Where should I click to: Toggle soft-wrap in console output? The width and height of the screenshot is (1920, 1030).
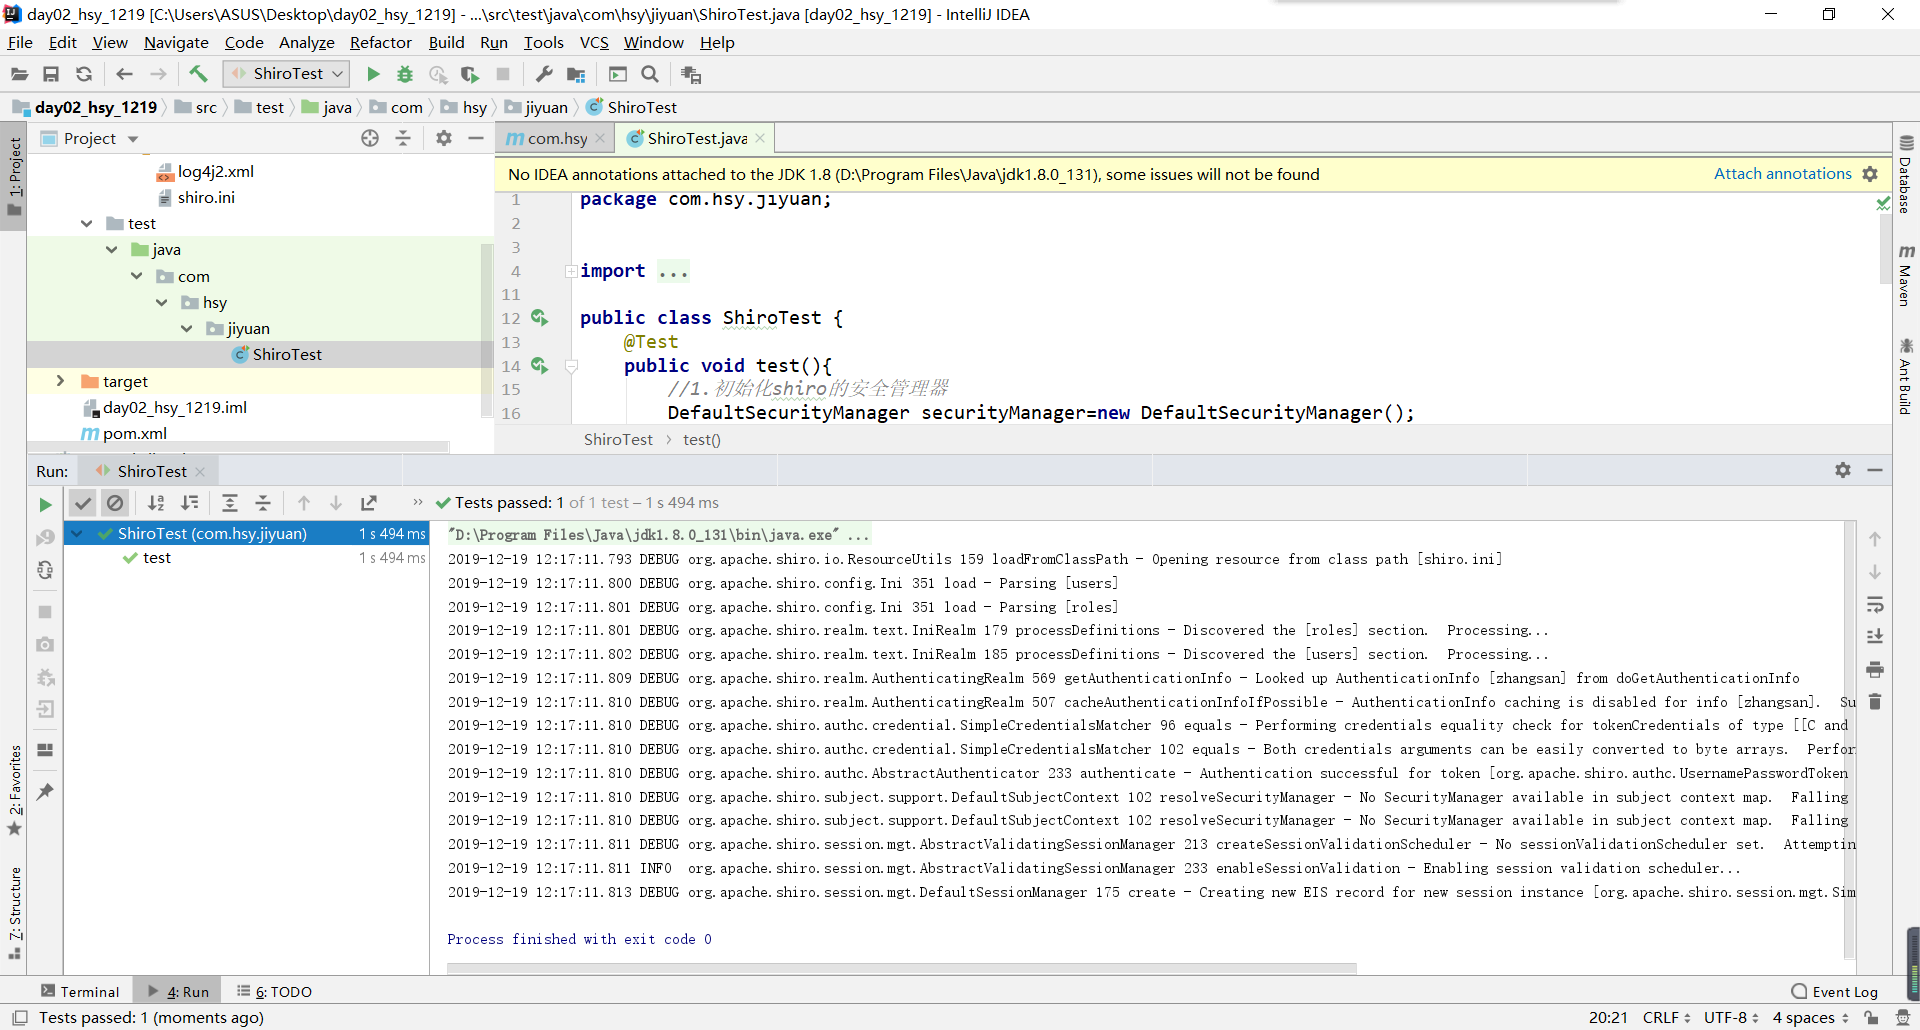click(x=1875, y=604)
